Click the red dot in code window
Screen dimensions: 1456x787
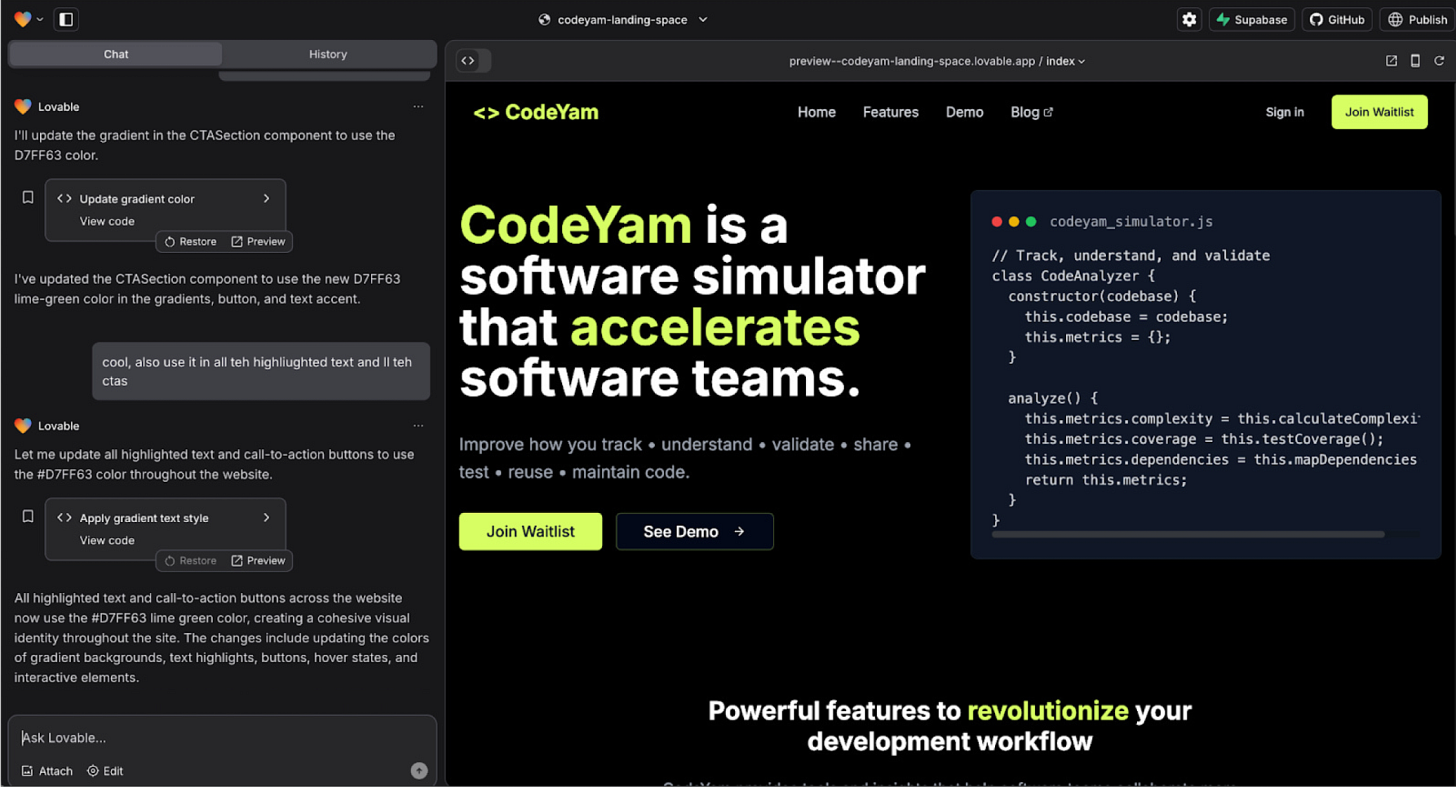pyautogui.click(x=997, y=222)
